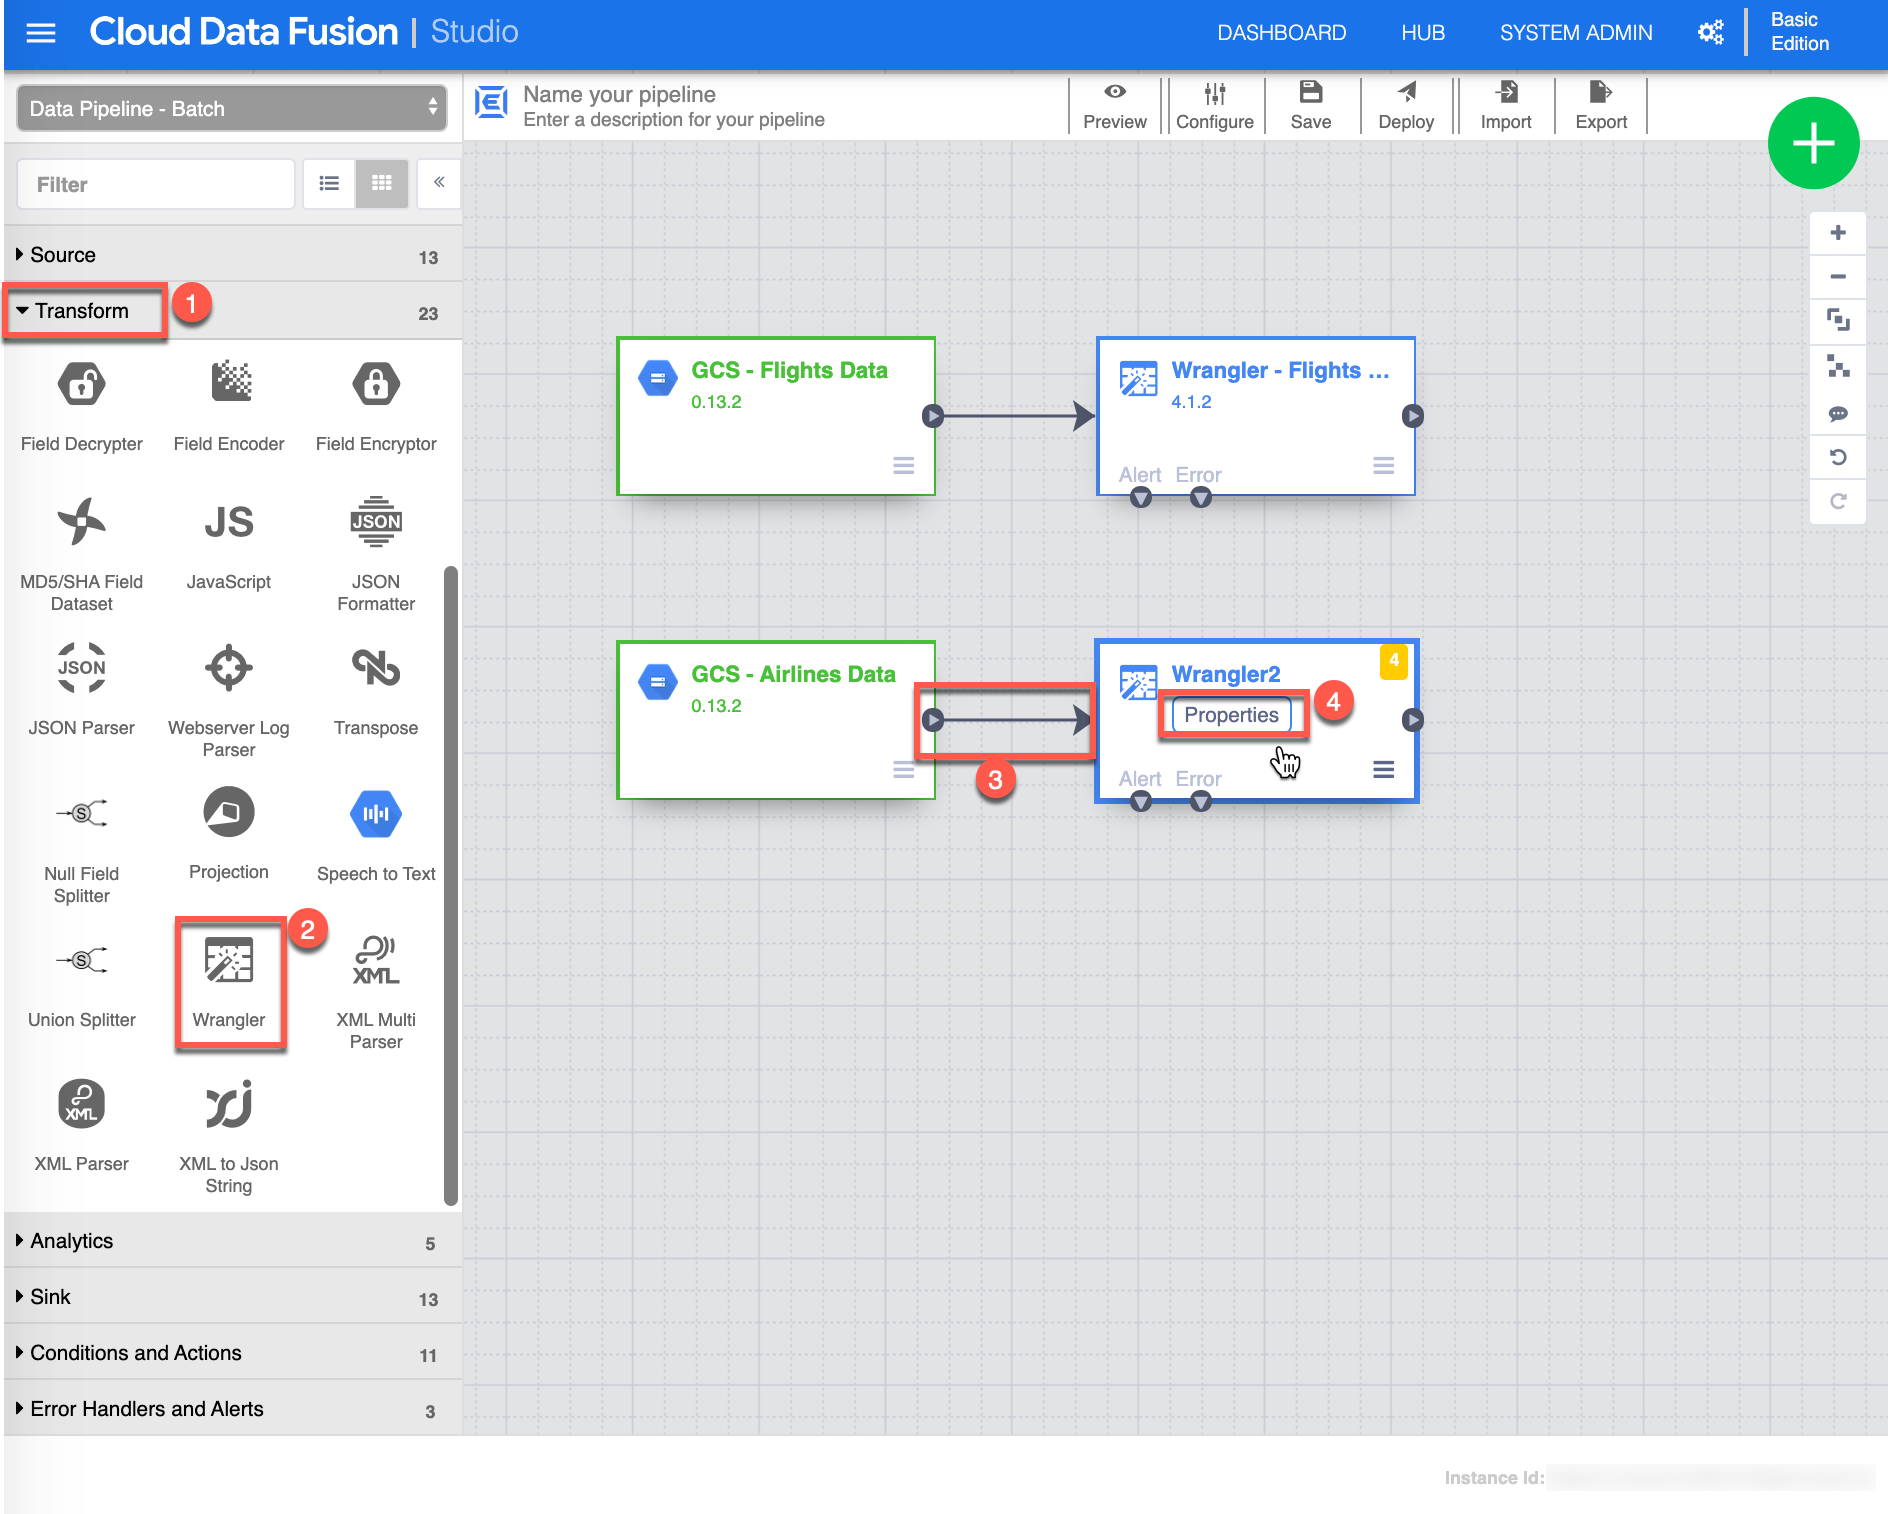
Task: Collapse the Transform plugin section
Action: click(x=82, y=311)
